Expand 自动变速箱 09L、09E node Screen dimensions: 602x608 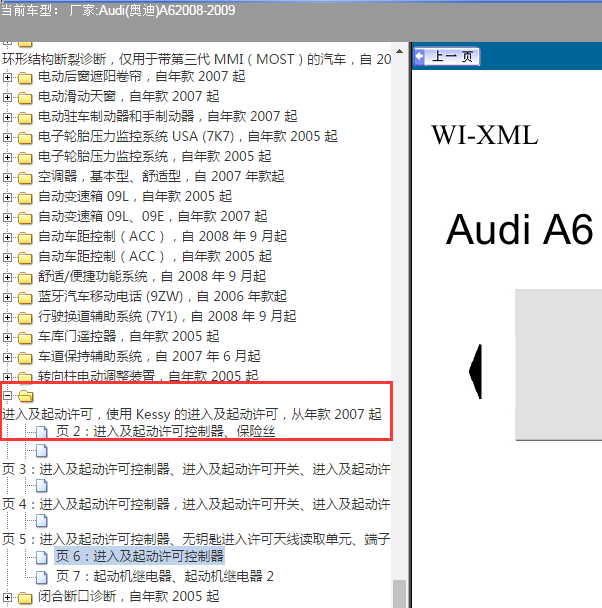(7, 217)
